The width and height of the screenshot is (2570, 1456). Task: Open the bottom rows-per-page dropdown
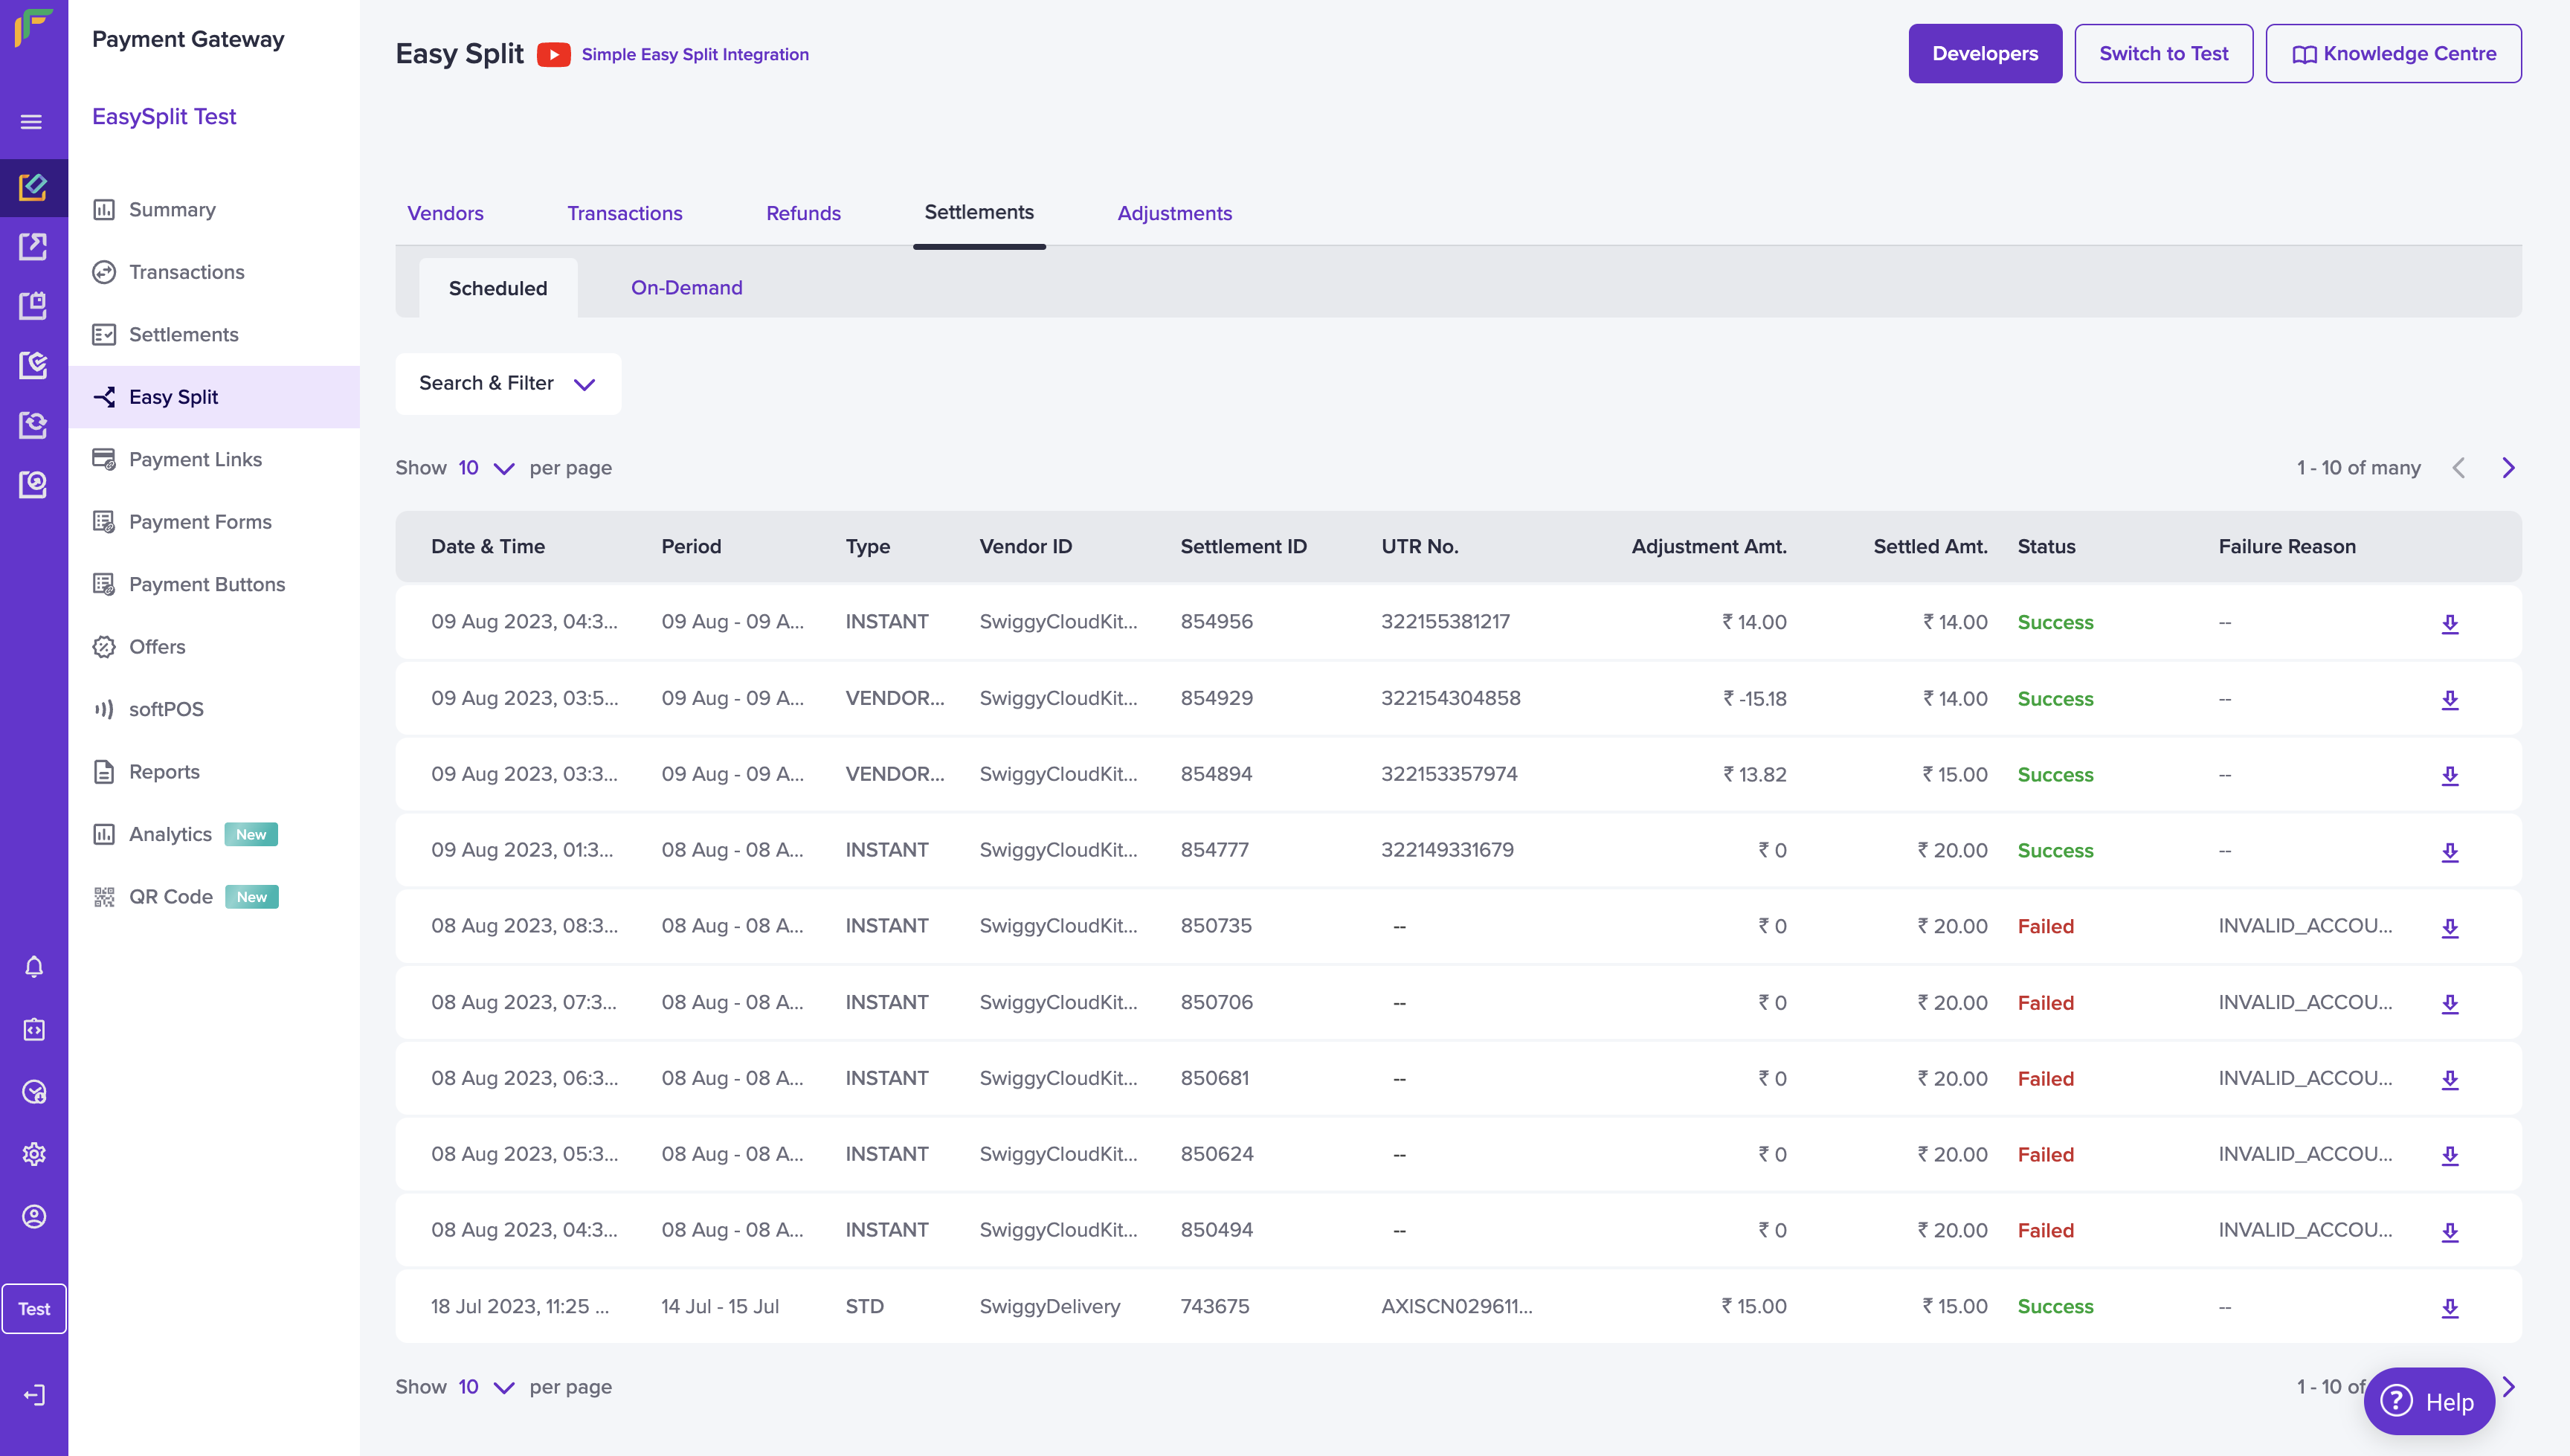486,1387
